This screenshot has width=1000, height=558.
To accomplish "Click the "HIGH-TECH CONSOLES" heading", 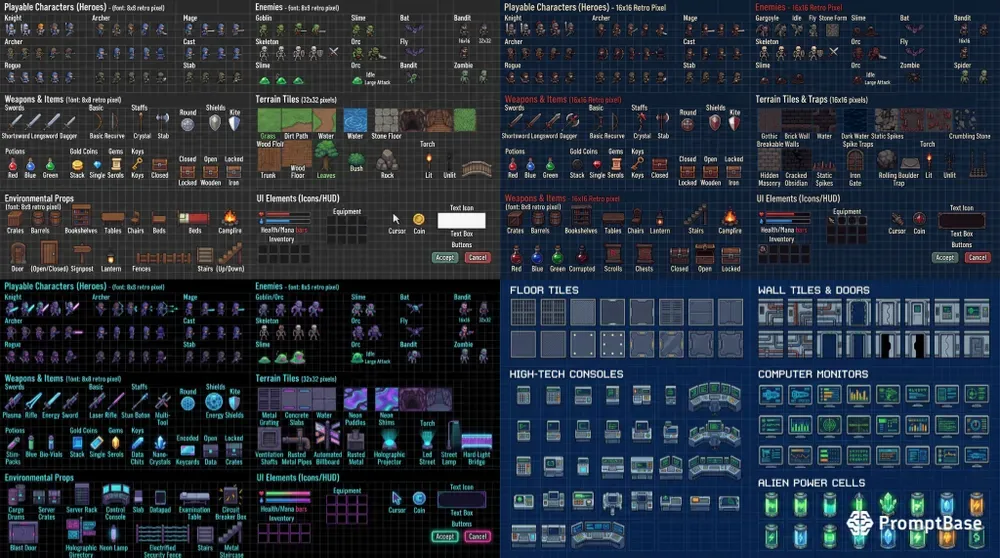I will tap(566, 374).
